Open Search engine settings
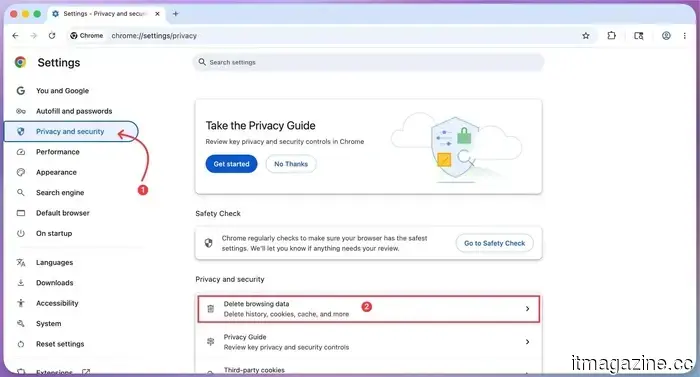Viewport: 700px width, 377px height. point(60,193)
